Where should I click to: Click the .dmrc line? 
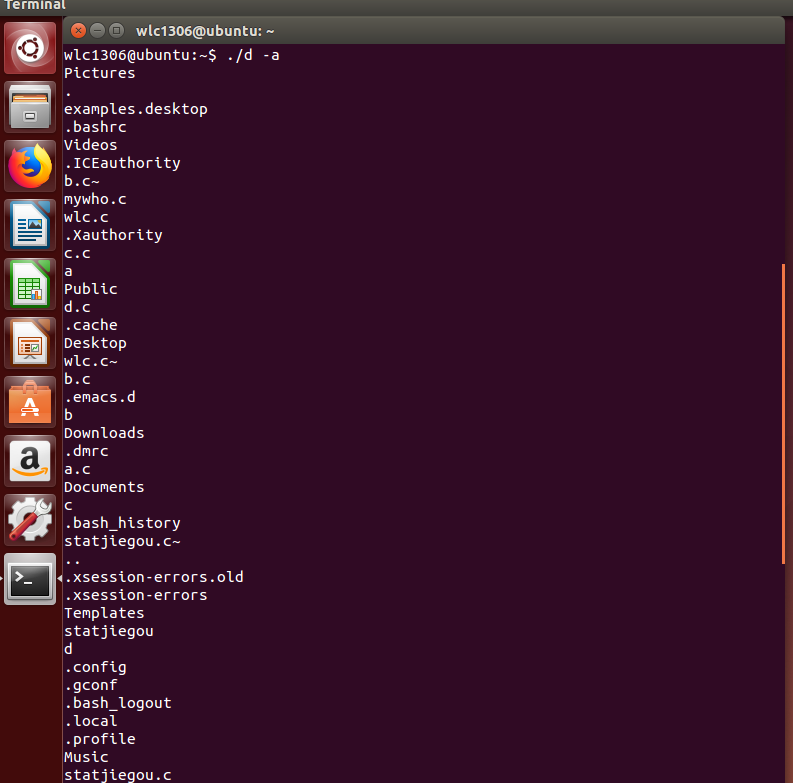[86, 451]
